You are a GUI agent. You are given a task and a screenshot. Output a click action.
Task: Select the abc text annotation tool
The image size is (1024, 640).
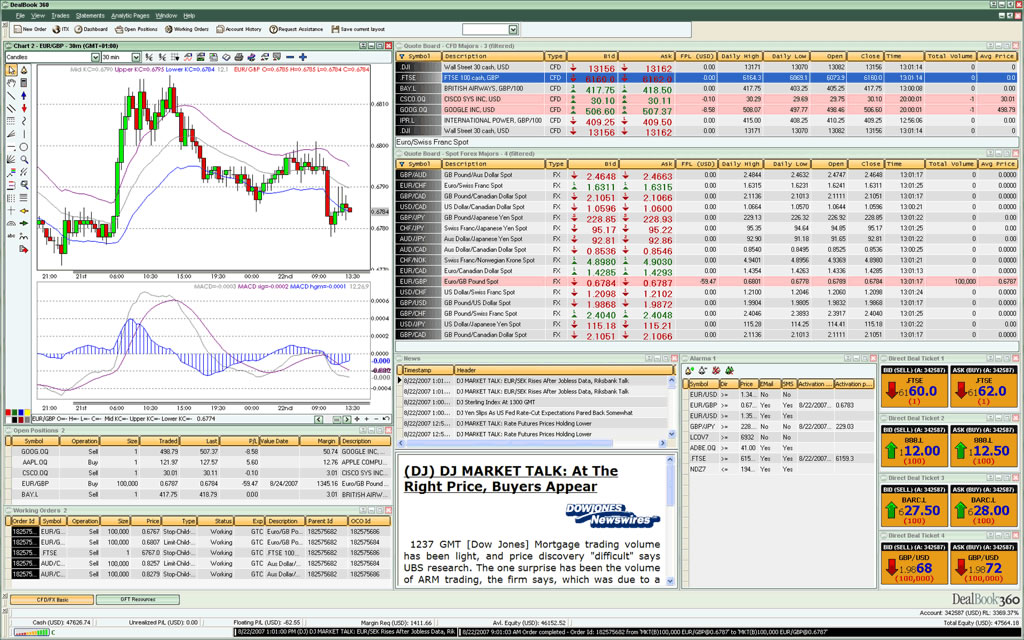11,236
